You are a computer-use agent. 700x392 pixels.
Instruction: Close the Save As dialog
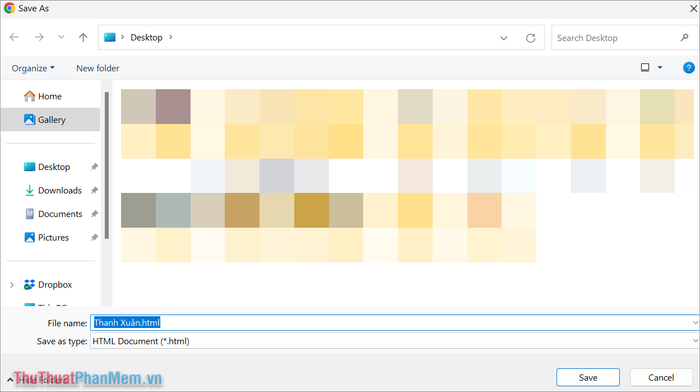click(693, 8)
